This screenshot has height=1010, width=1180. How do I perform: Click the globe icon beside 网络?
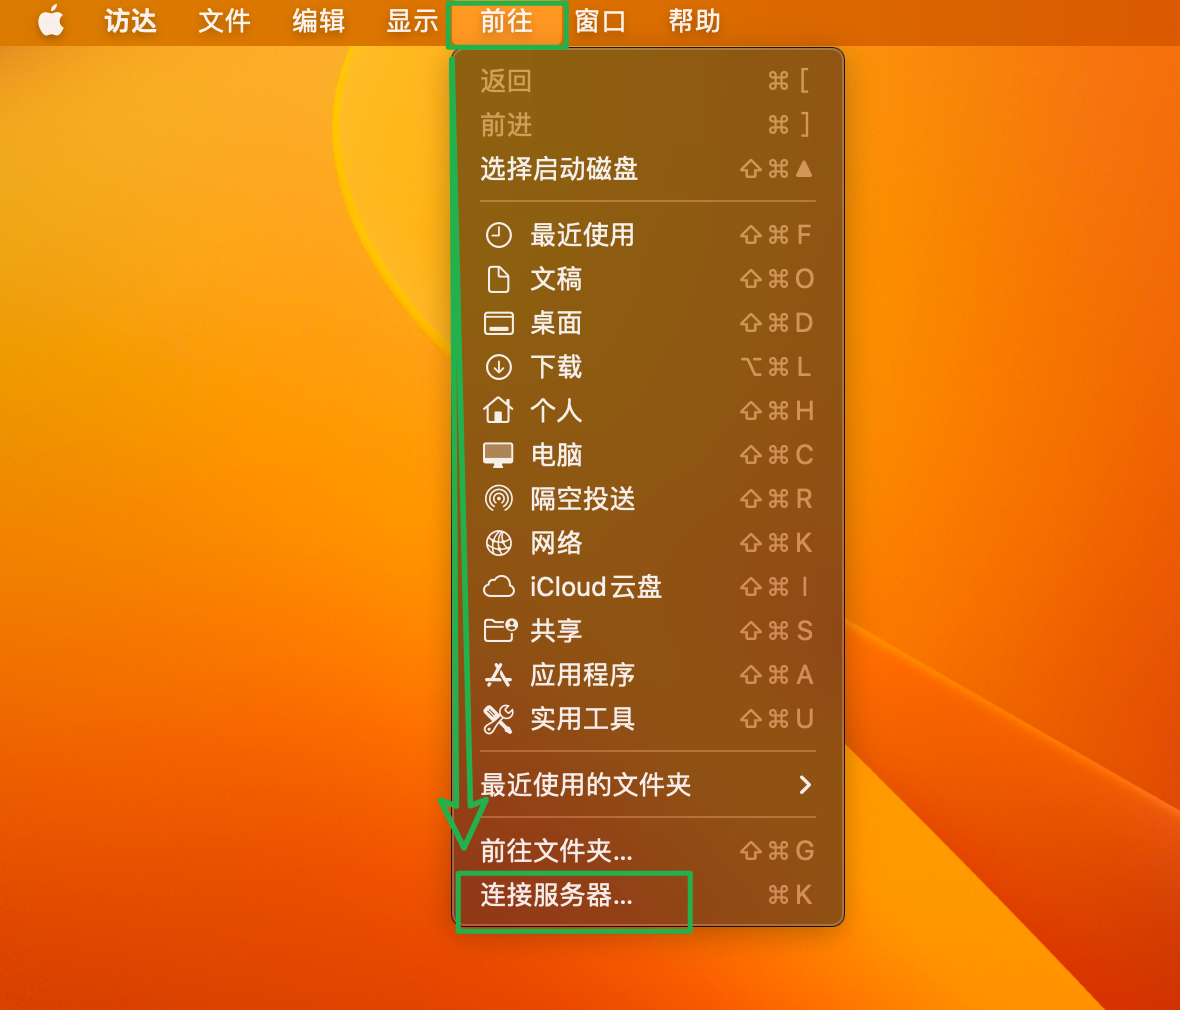pos(498,543)
